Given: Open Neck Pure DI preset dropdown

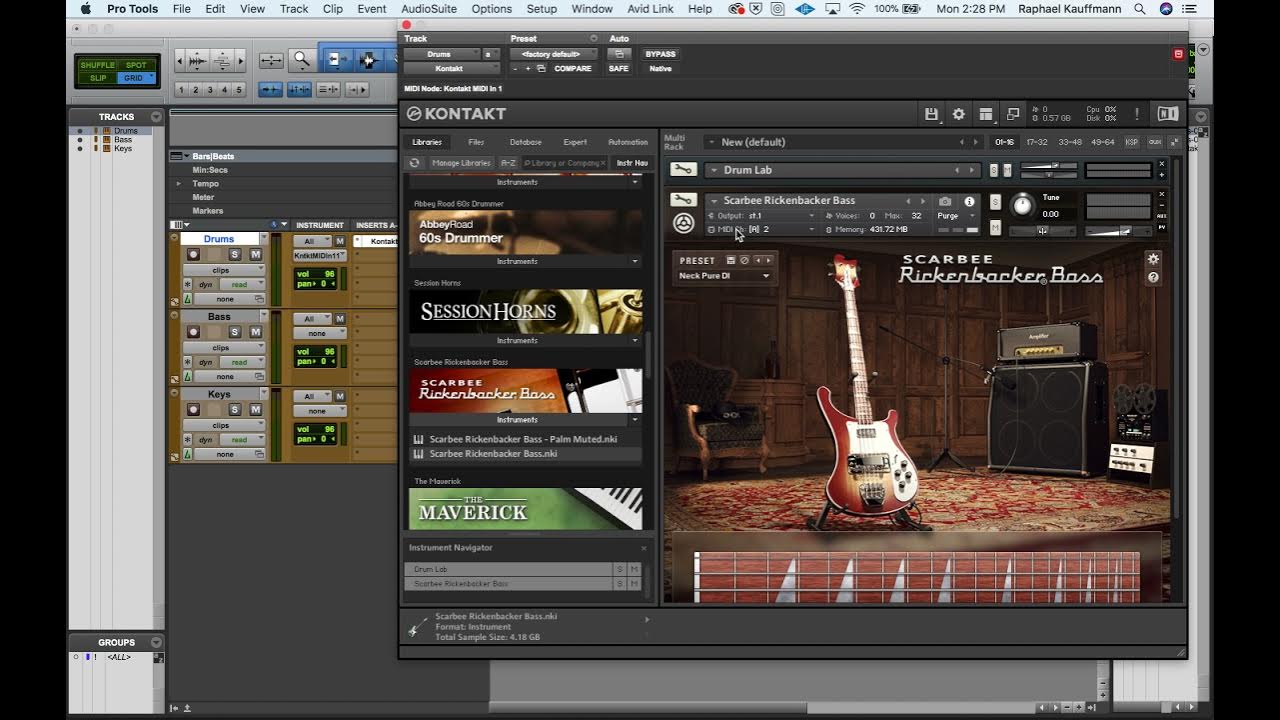Looking at the screenshot, I should click(x=724, y=276).
